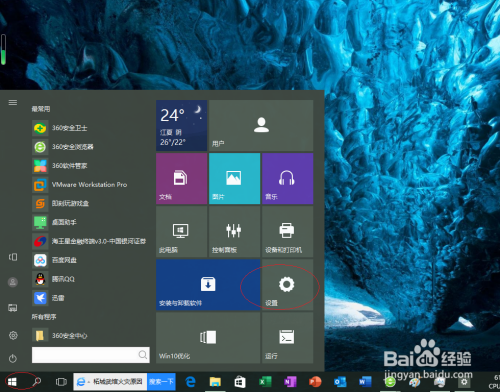
Task: Open 360软件管家 app entry
Action: click(x=90, y=166)
